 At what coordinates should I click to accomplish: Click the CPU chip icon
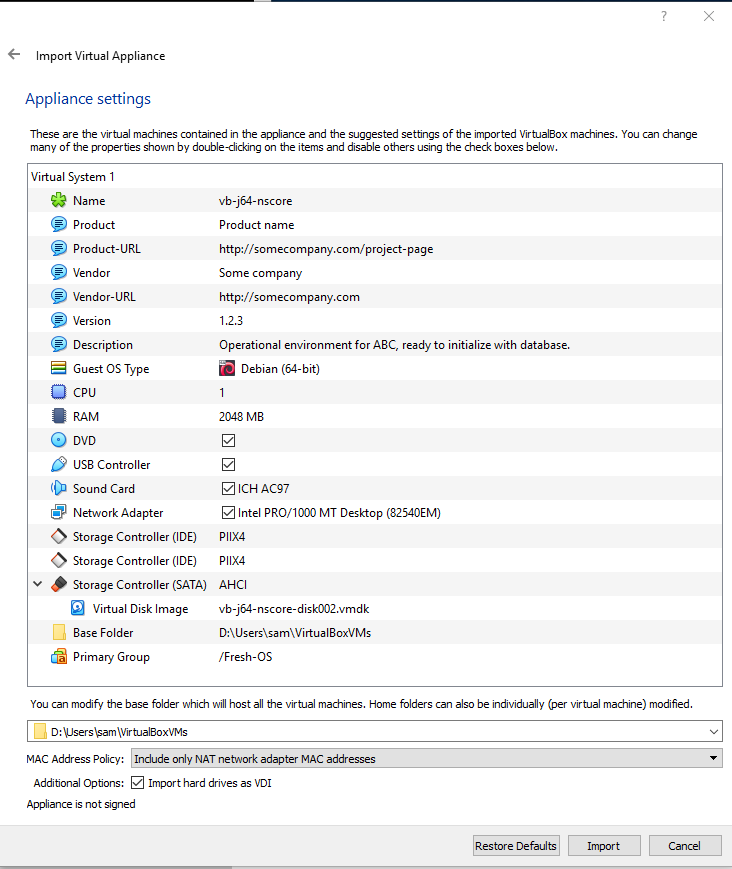[x=59, y=392]
